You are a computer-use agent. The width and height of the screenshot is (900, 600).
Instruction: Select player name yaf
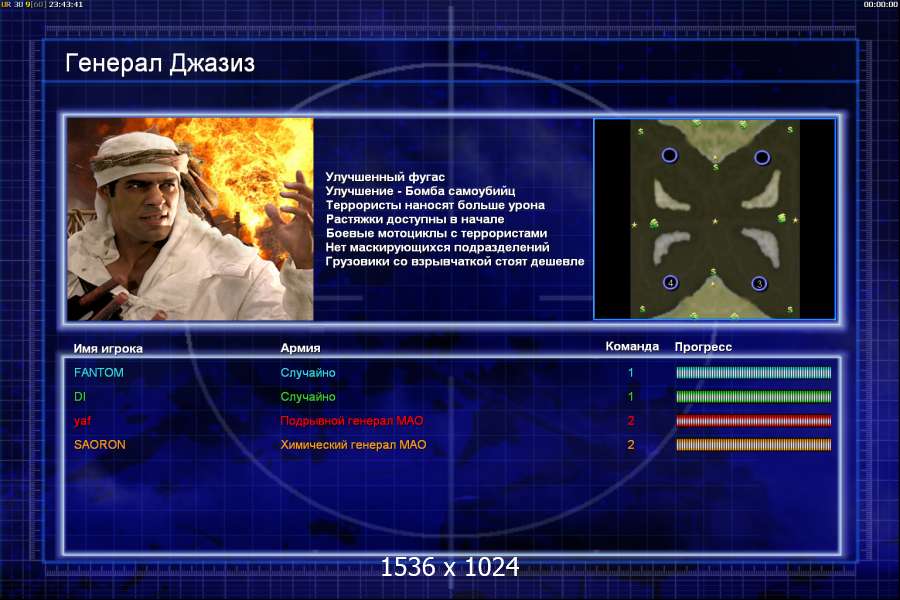pos(83,421)
